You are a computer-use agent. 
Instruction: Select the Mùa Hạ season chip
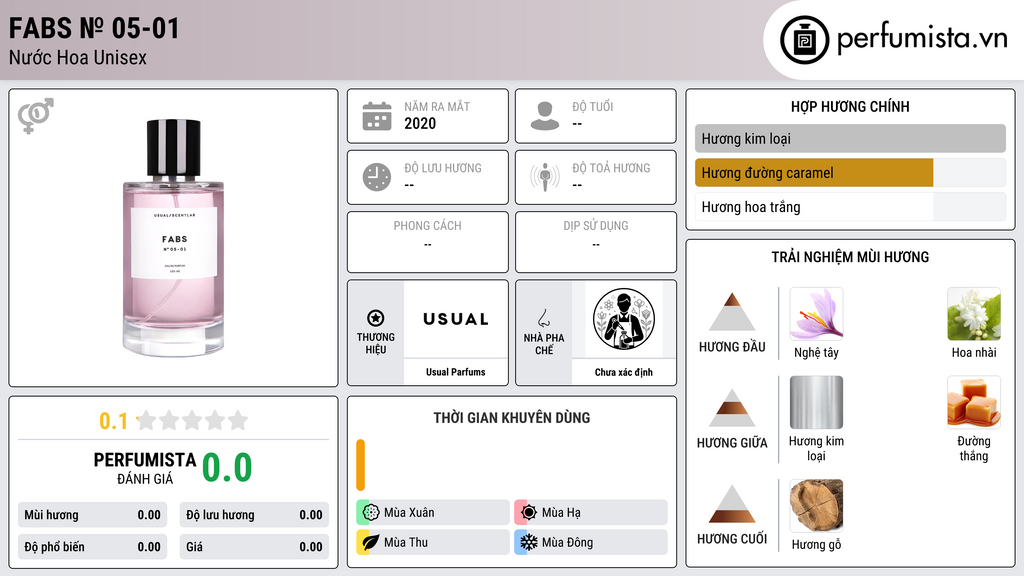pyautogui.click(x=591, y=513)
